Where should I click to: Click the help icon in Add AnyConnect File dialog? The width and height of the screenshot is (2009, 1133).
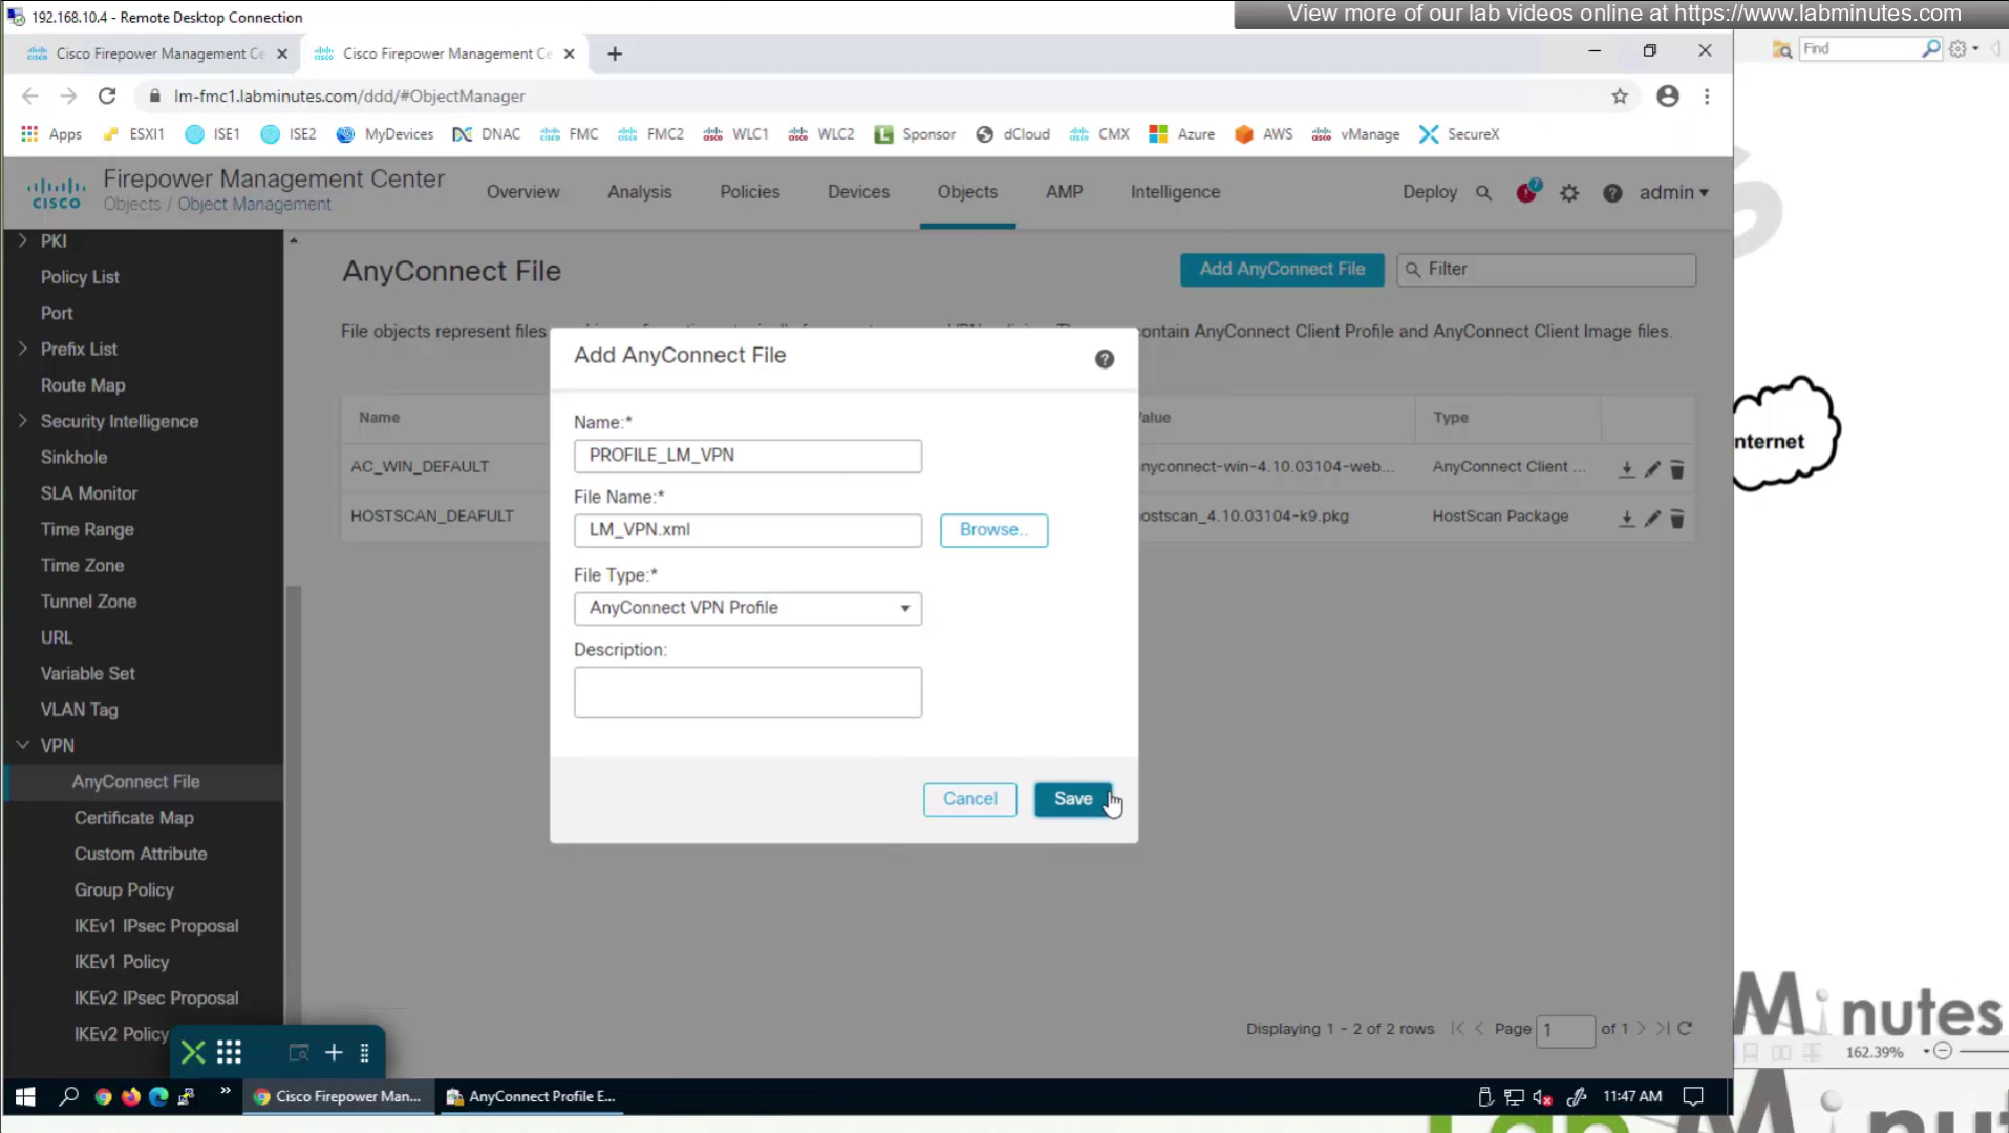[x=1104, y=359]
